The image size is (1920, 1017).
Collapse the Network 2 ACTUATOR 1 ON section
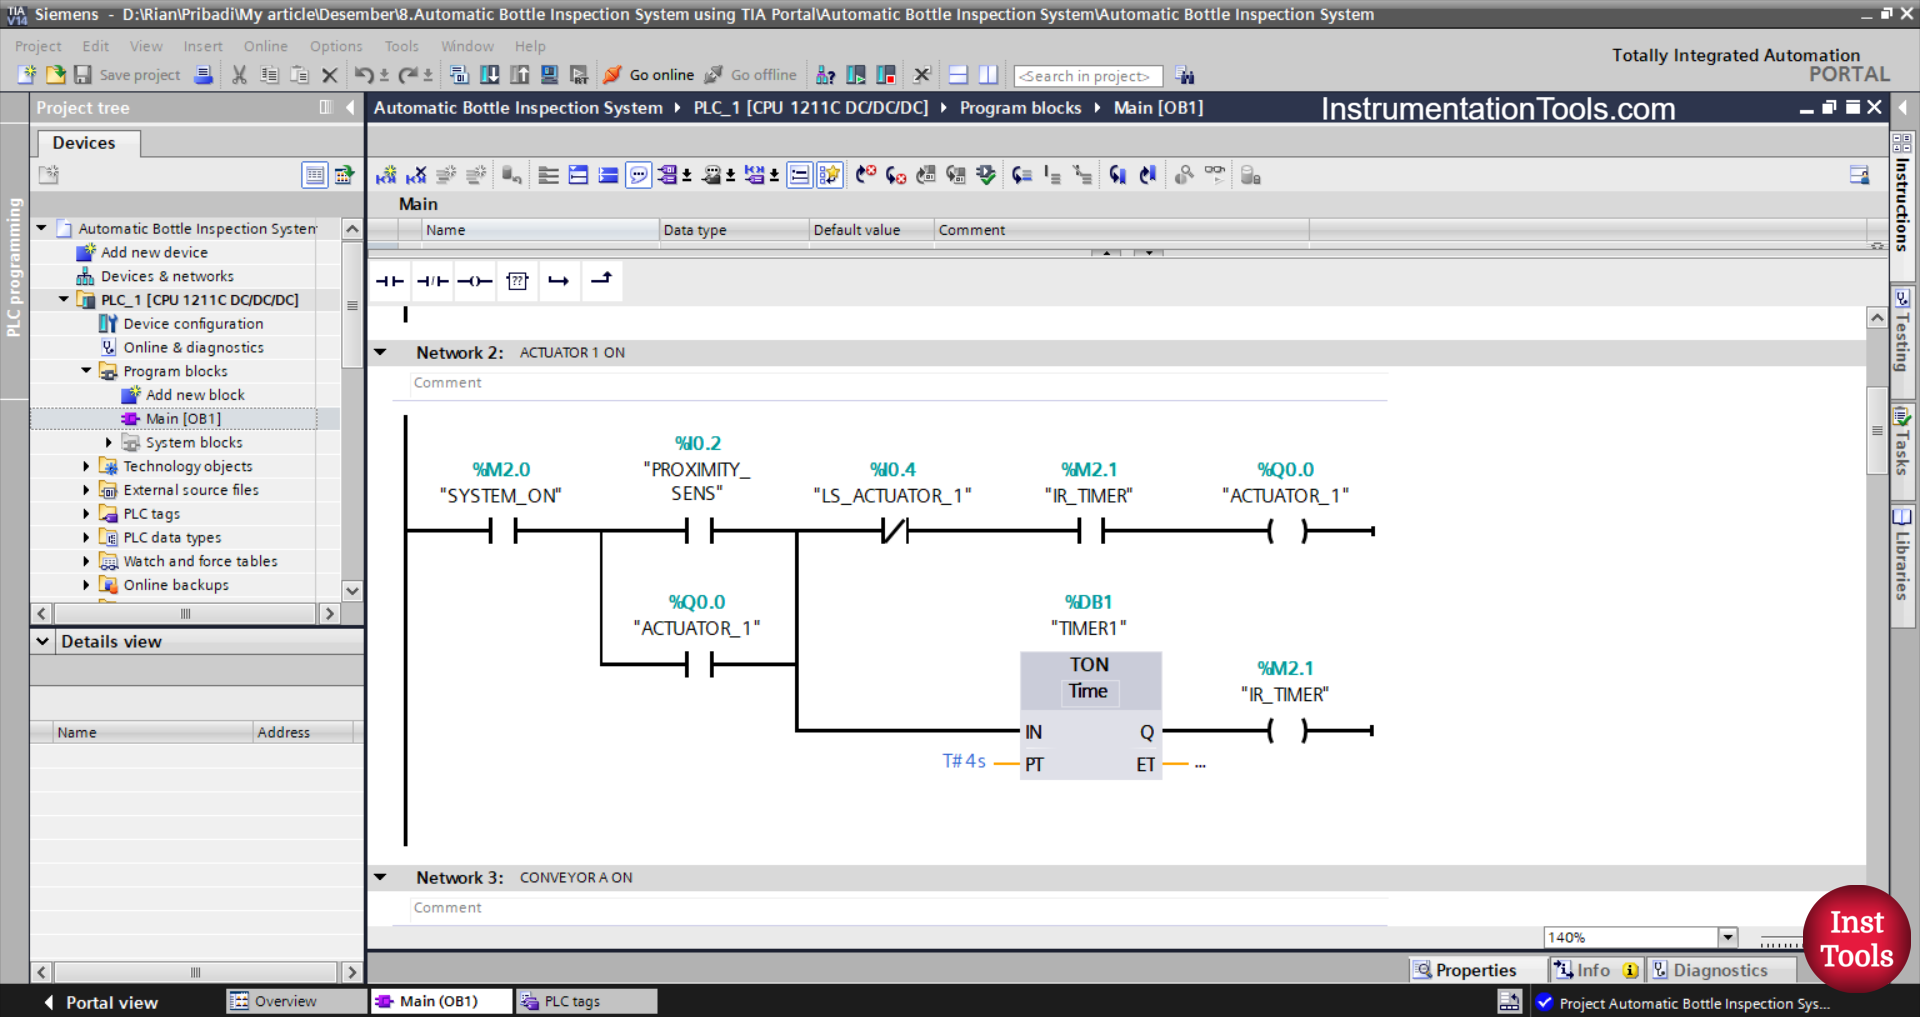point(381,352)
